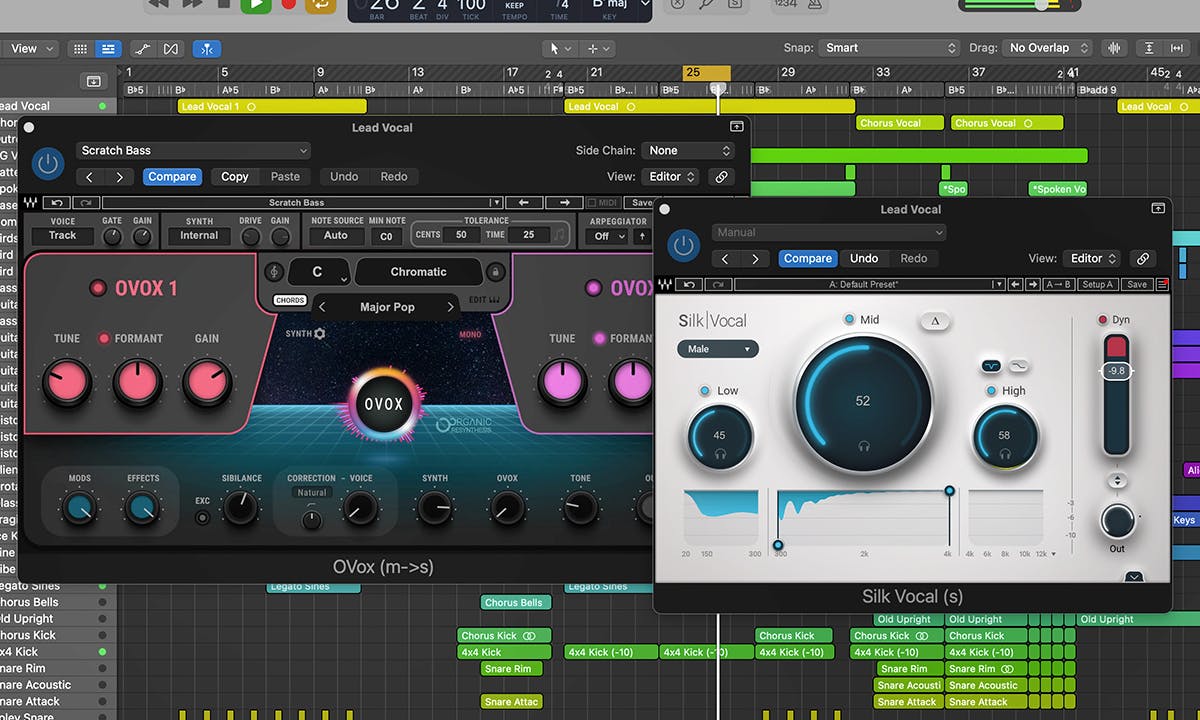This screenshot has height=720, width=1200.
Task: Select next chord preset after Major Pop
Action: [450, 307]
